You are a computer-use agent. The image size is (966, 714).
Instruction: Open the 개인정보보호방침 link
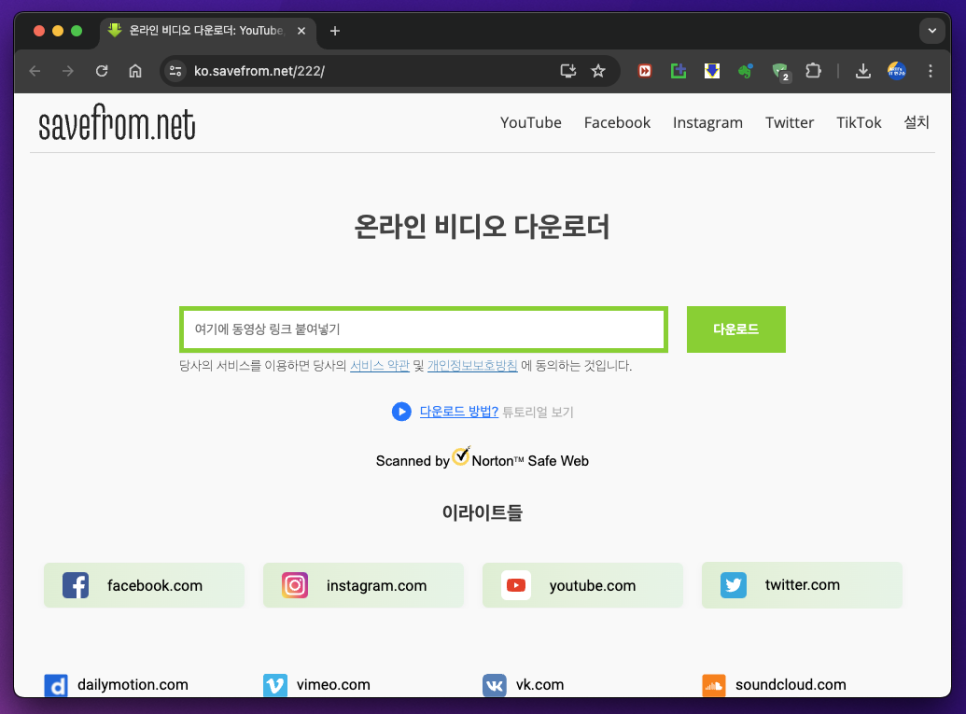(472, 365)
